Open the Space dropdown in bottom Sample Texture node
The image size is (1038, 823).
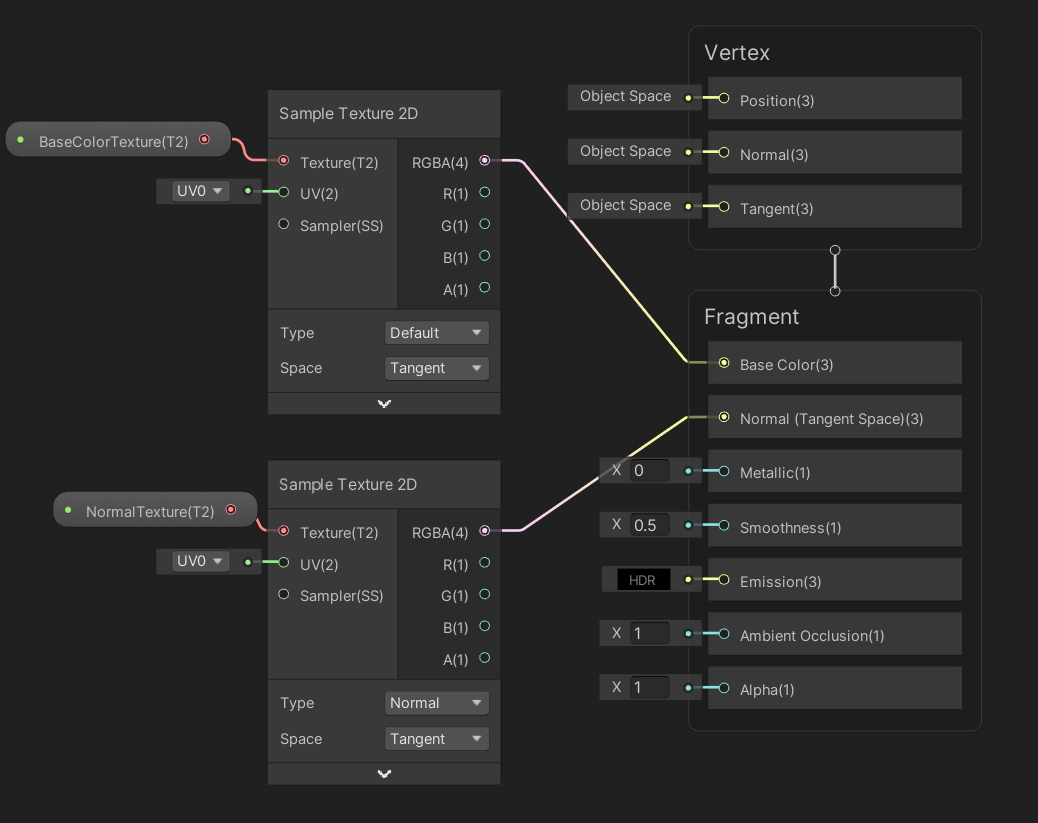(436, 738)
